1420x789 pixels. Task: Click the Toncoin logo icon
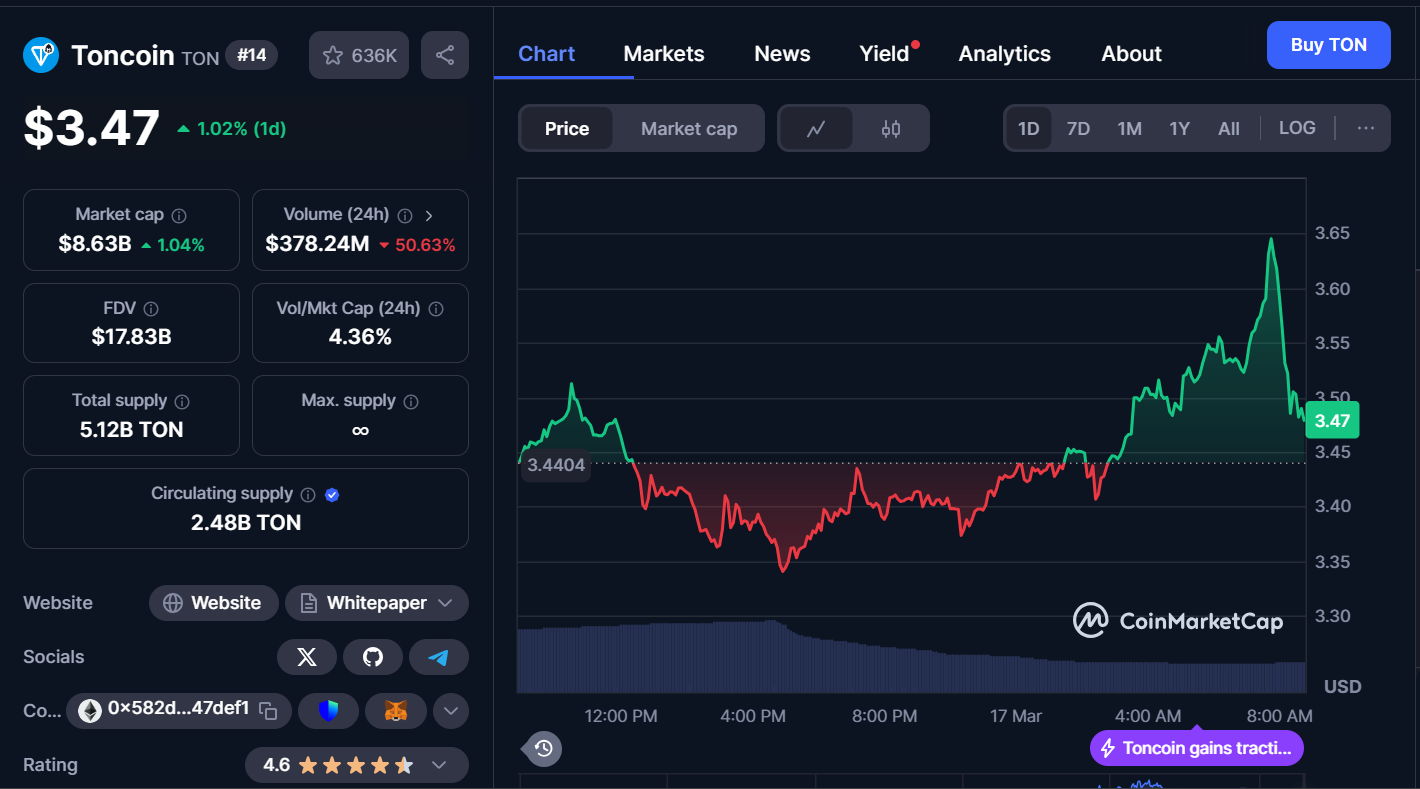click(x=41, y=55)
